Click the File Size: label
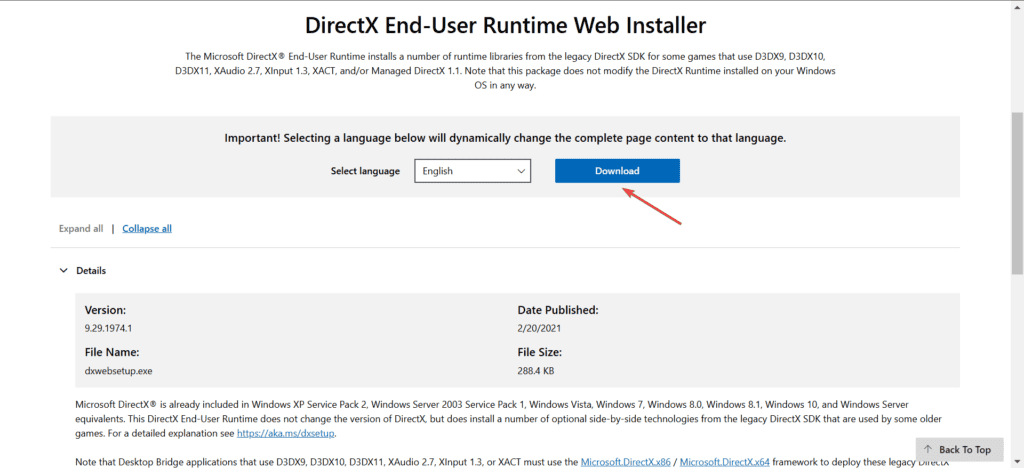 (539, 352)
